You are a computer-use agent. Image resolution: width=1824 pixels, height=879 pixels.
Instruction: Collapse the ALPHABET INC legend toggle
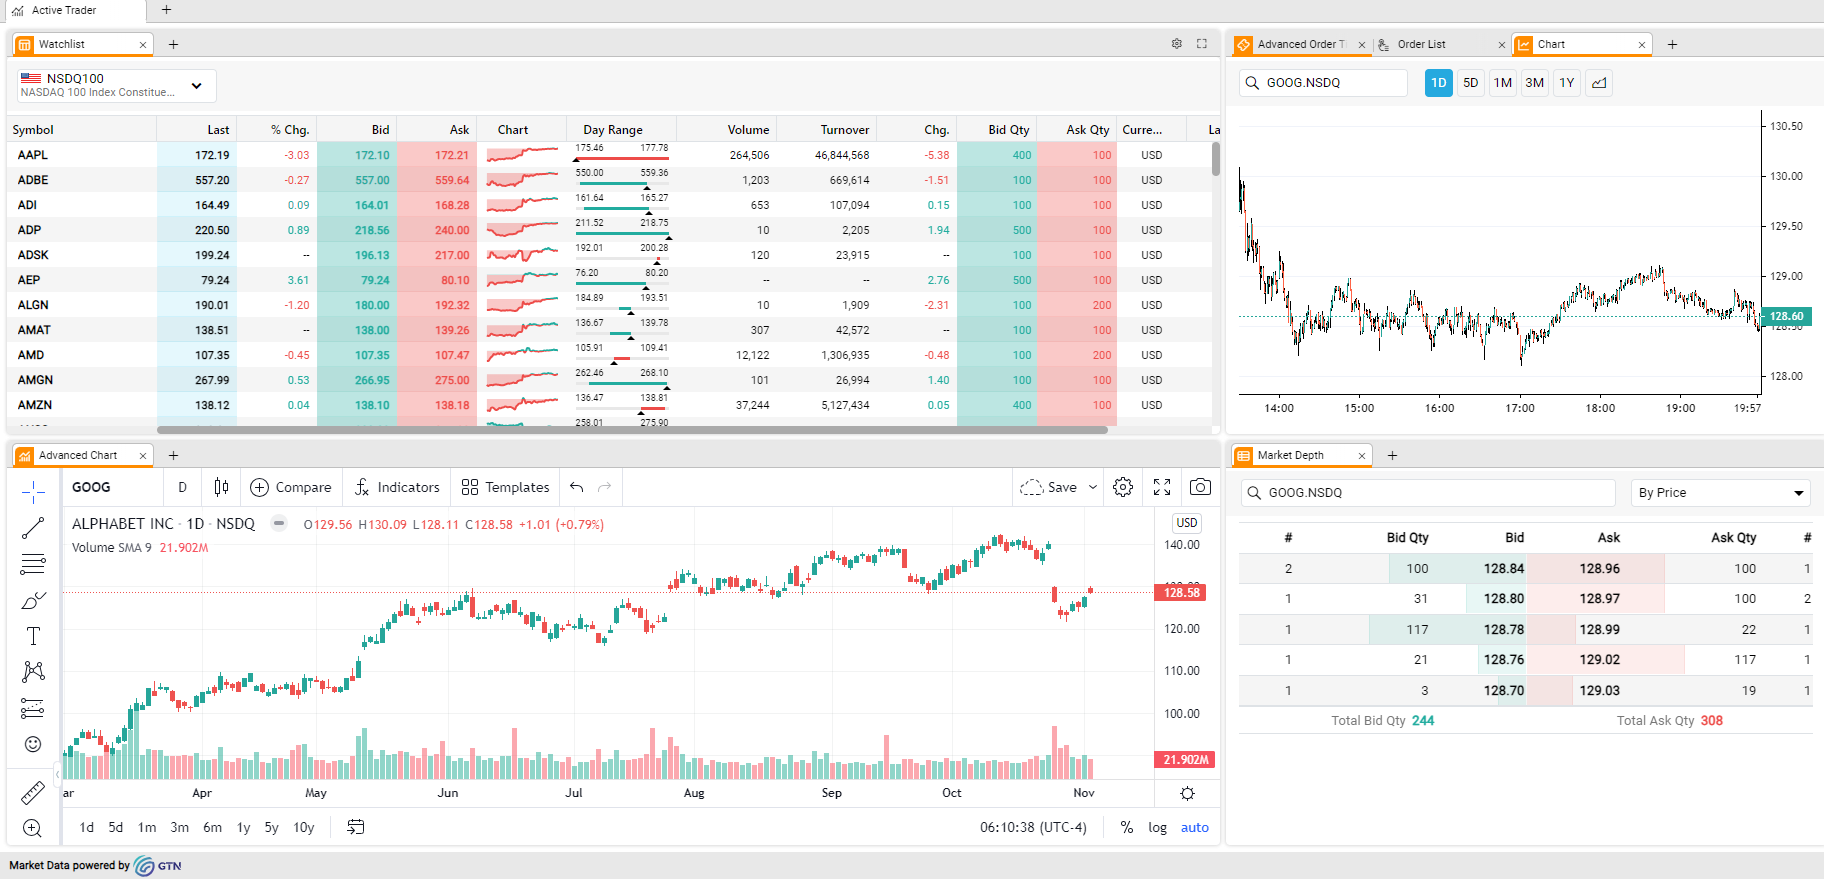tap(279, 523)
